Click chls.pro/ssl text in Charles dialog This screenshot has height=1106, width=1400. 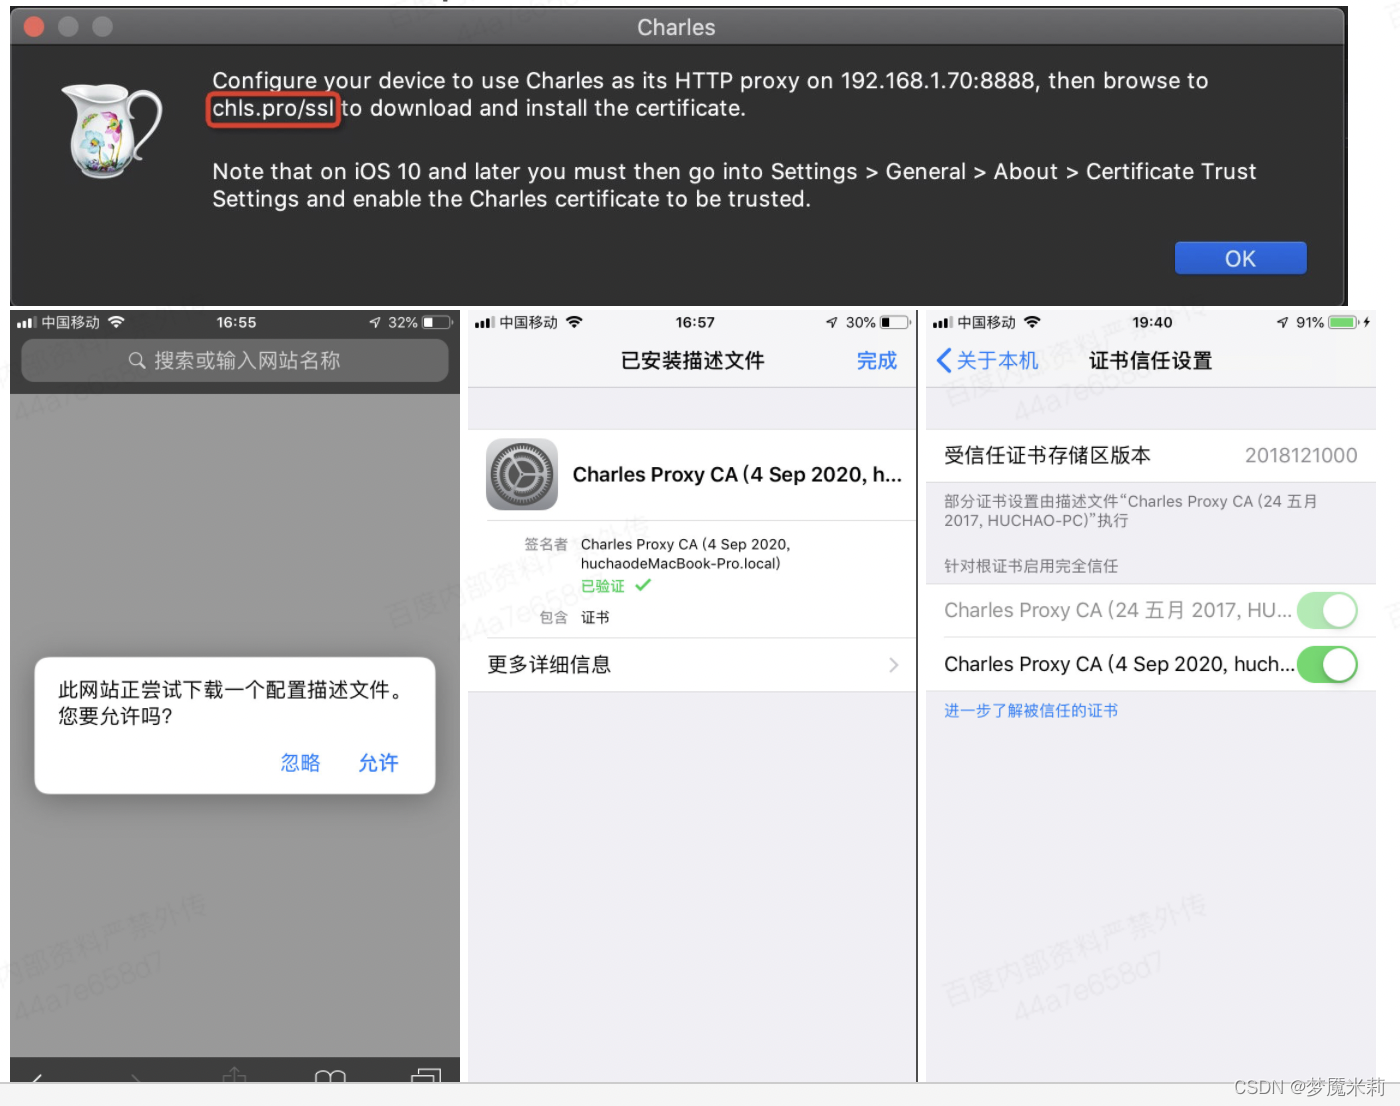click(273, 108)
